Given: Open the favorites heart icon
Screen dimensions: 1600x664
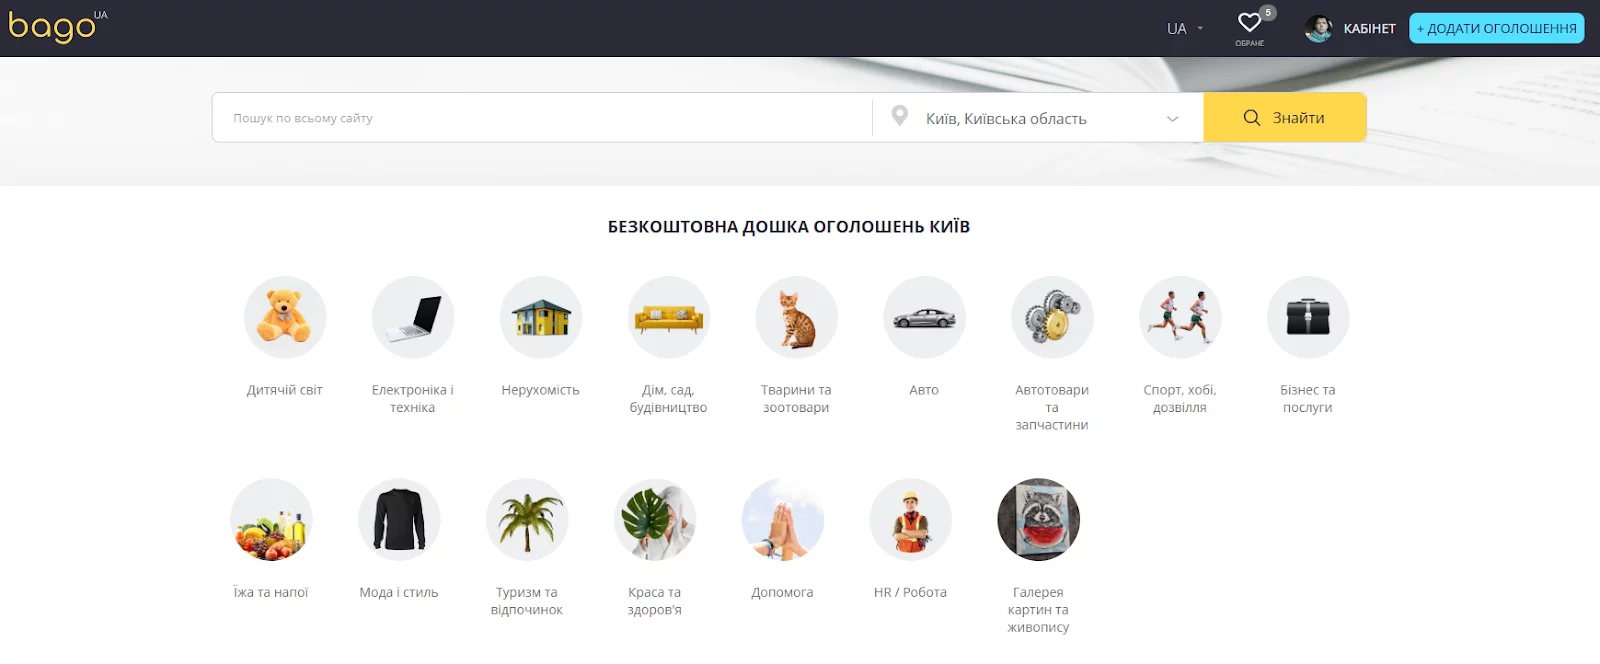Looking at the screenshot, I should [1249, 23].
